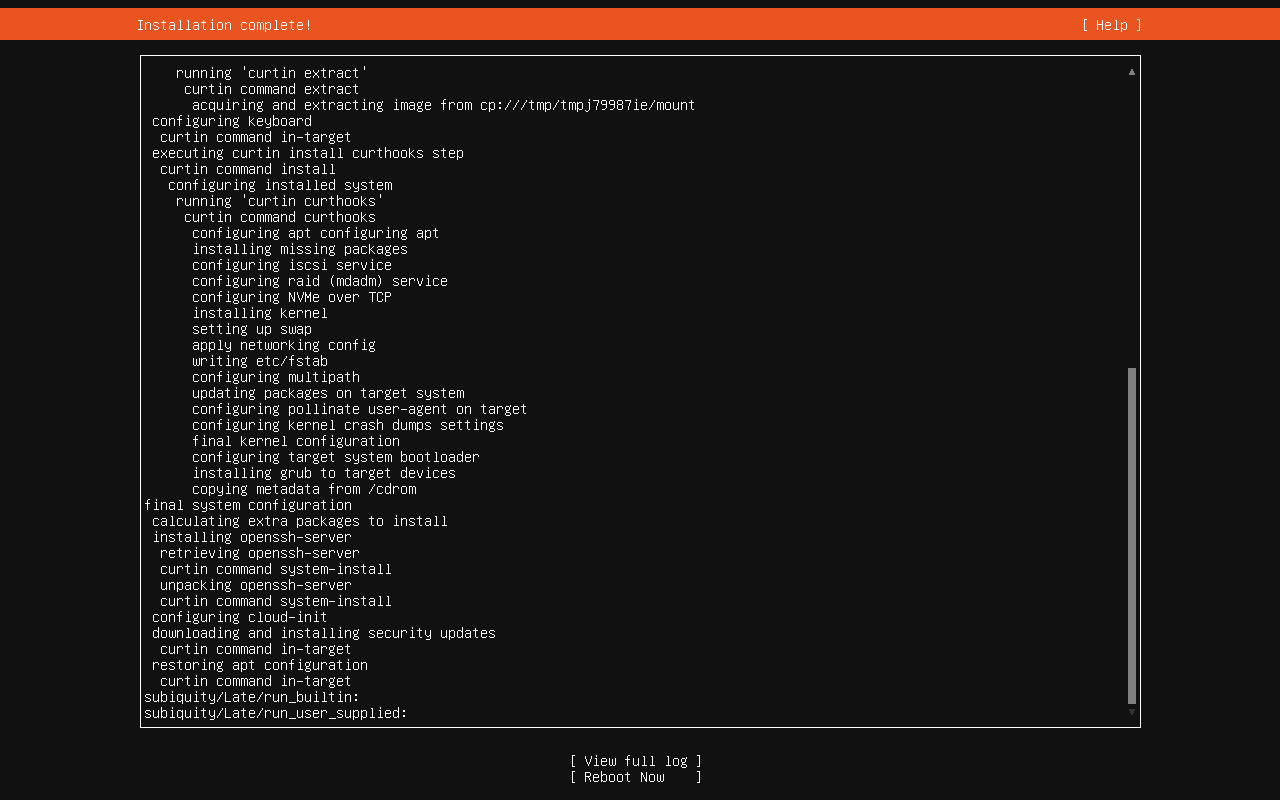
Task: Click the log pane scrollbar thumb
Action: [x=1132, y=536]
